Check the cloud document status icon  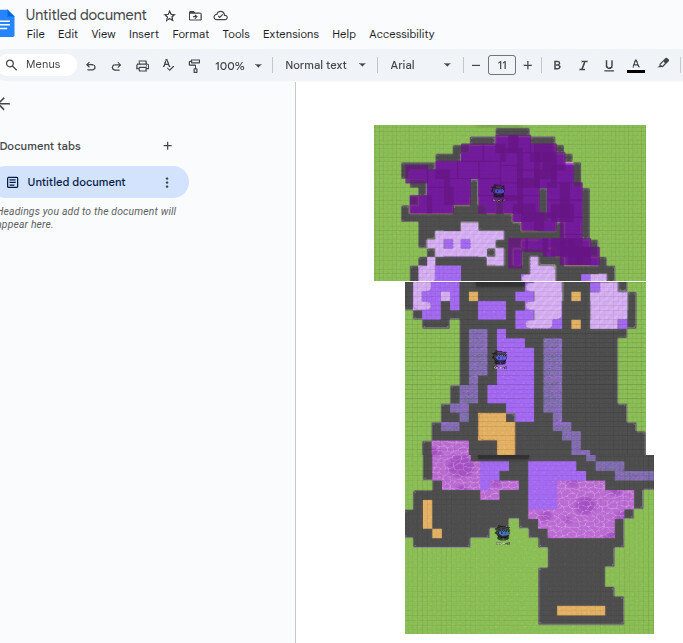(x=220, y=16)
